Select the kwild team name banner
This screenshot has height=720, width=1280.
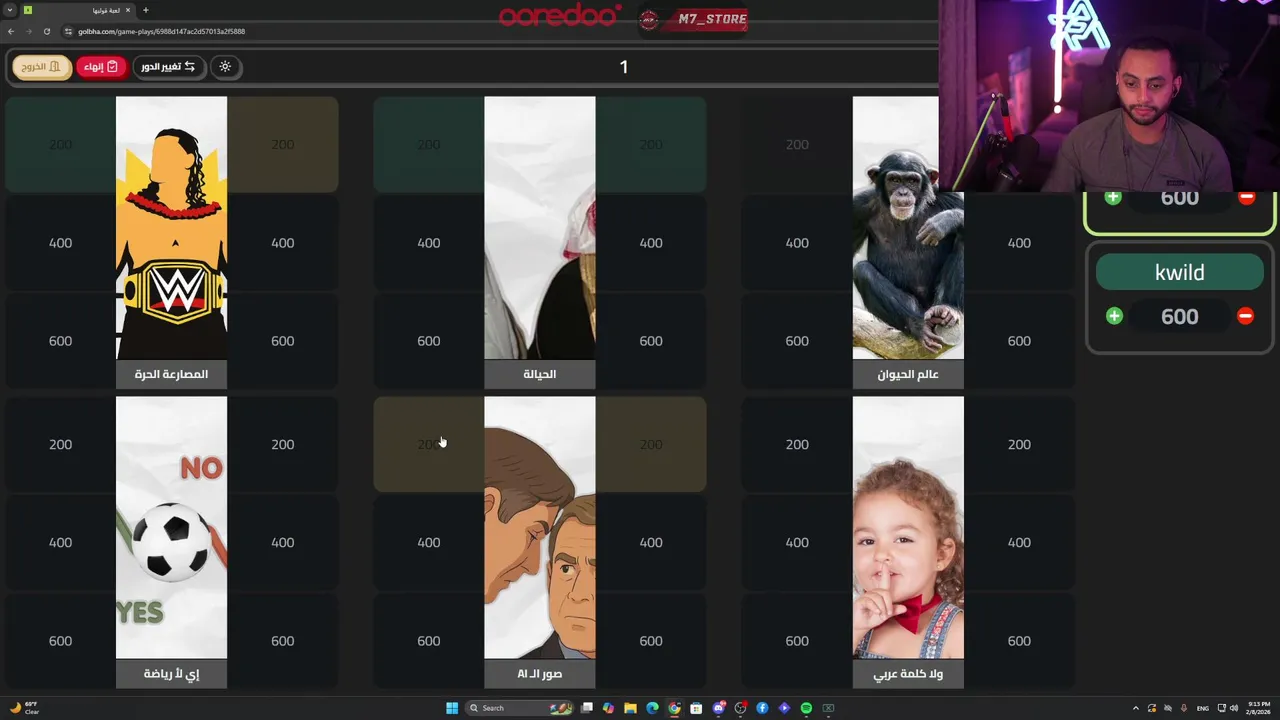pos(1180,272)
